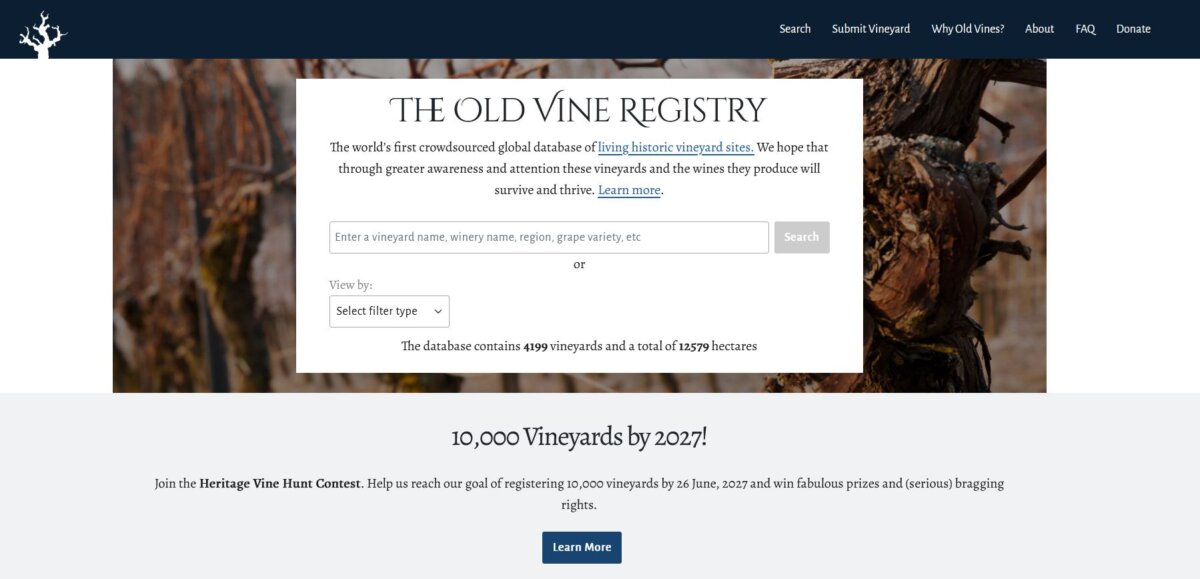Click the gray Search button
This screenshot has height=579, width=1200.
pos(801,237)
